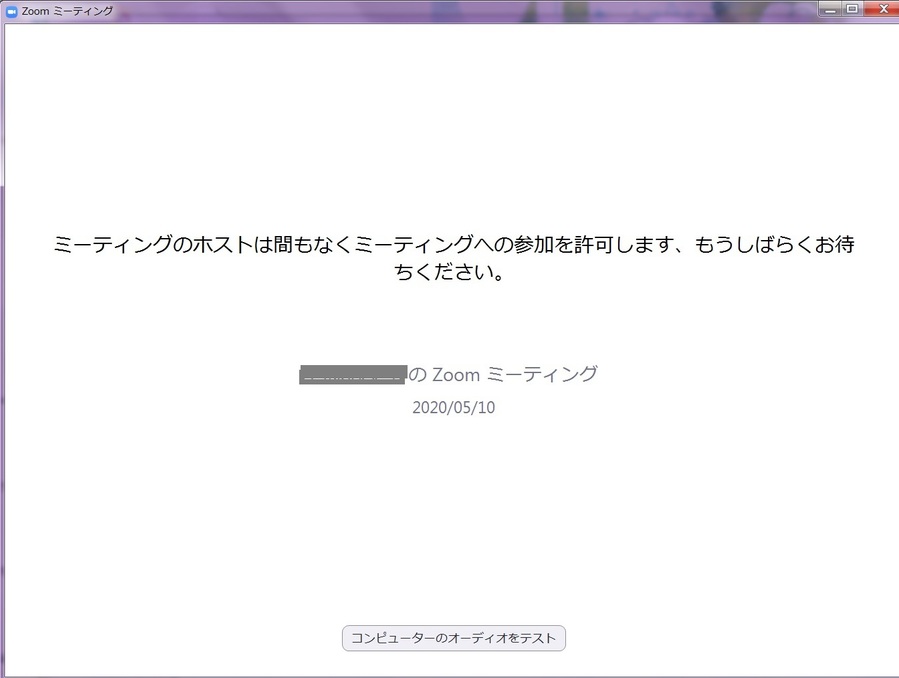Click コンピューターのオーディオをテスト button
The height and width of the screenshot is (678, 899).
[454, 638]
